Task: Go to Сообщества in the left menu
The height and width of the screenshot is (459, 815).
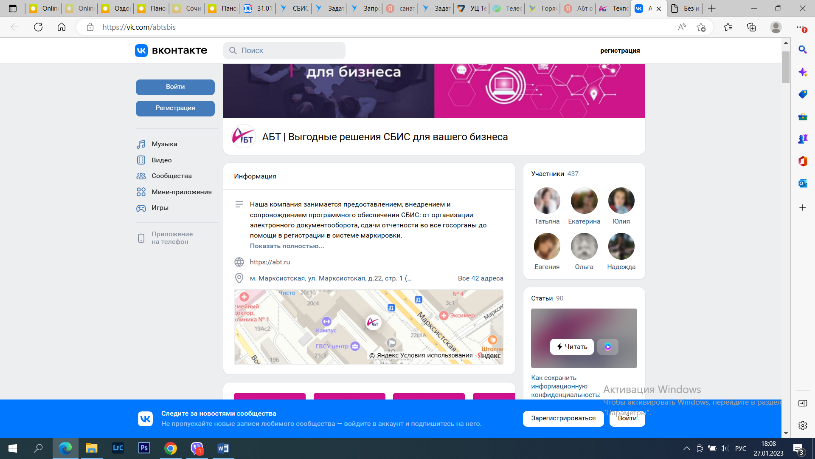Action: click(x=171, y=176)
